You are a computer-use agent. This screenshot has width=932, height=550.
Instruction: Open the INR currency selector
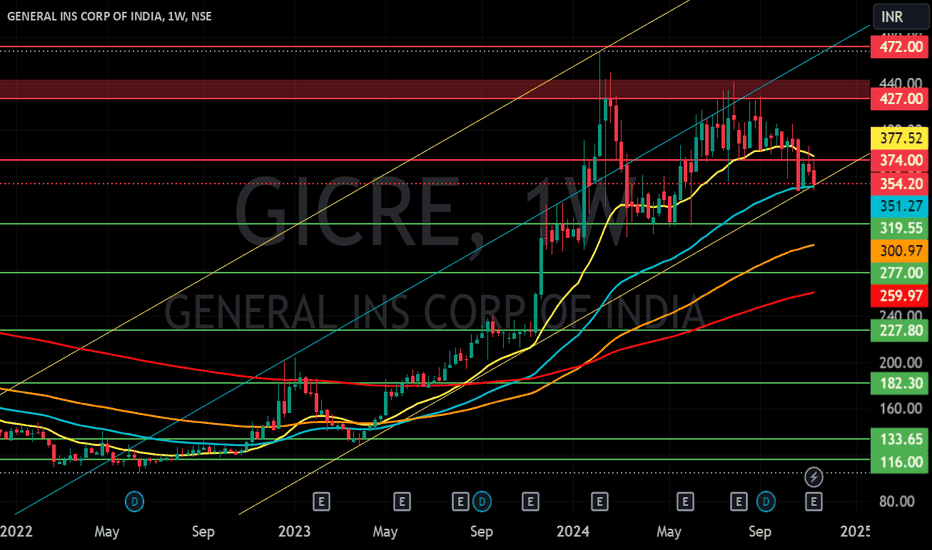click(x=900, y=17)
